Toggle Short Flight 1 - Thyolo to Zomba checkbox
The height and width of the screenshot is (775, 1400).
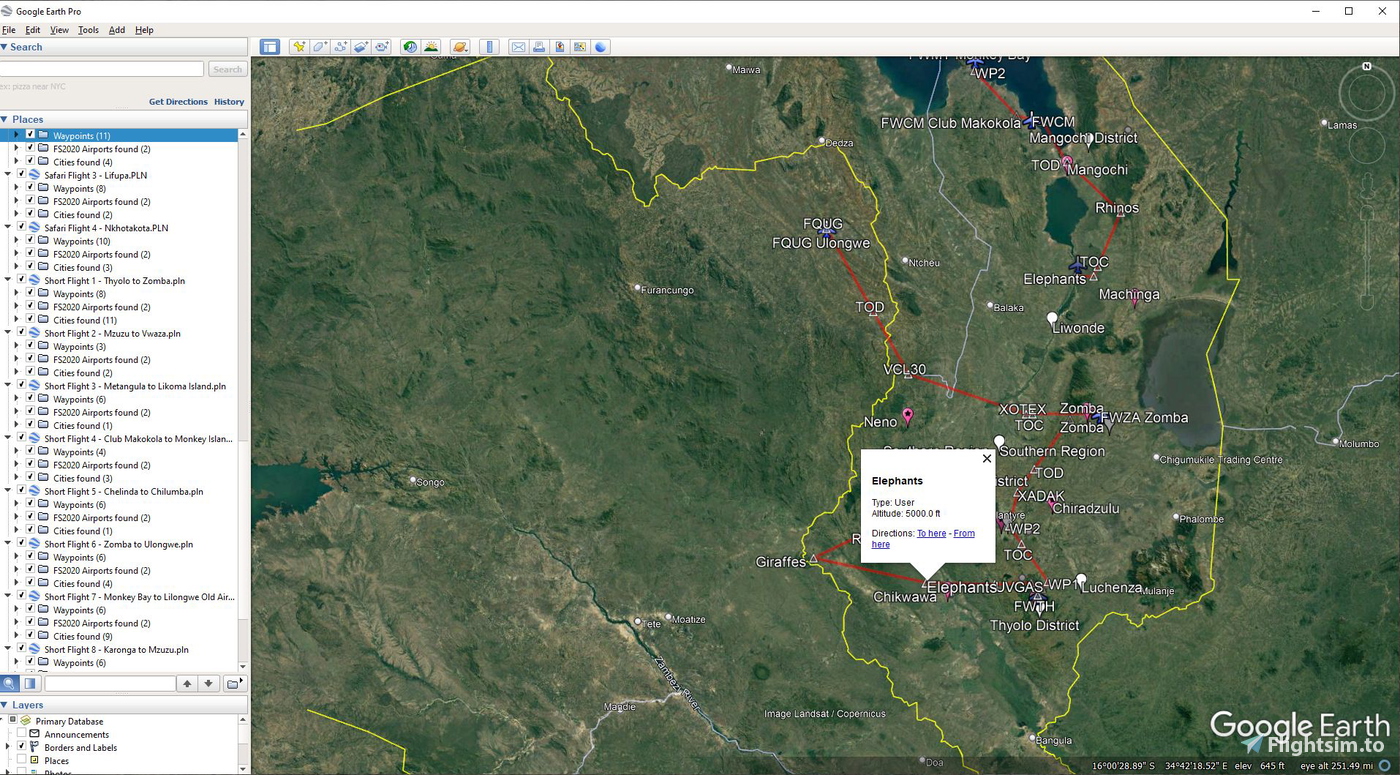coord(21,281)
